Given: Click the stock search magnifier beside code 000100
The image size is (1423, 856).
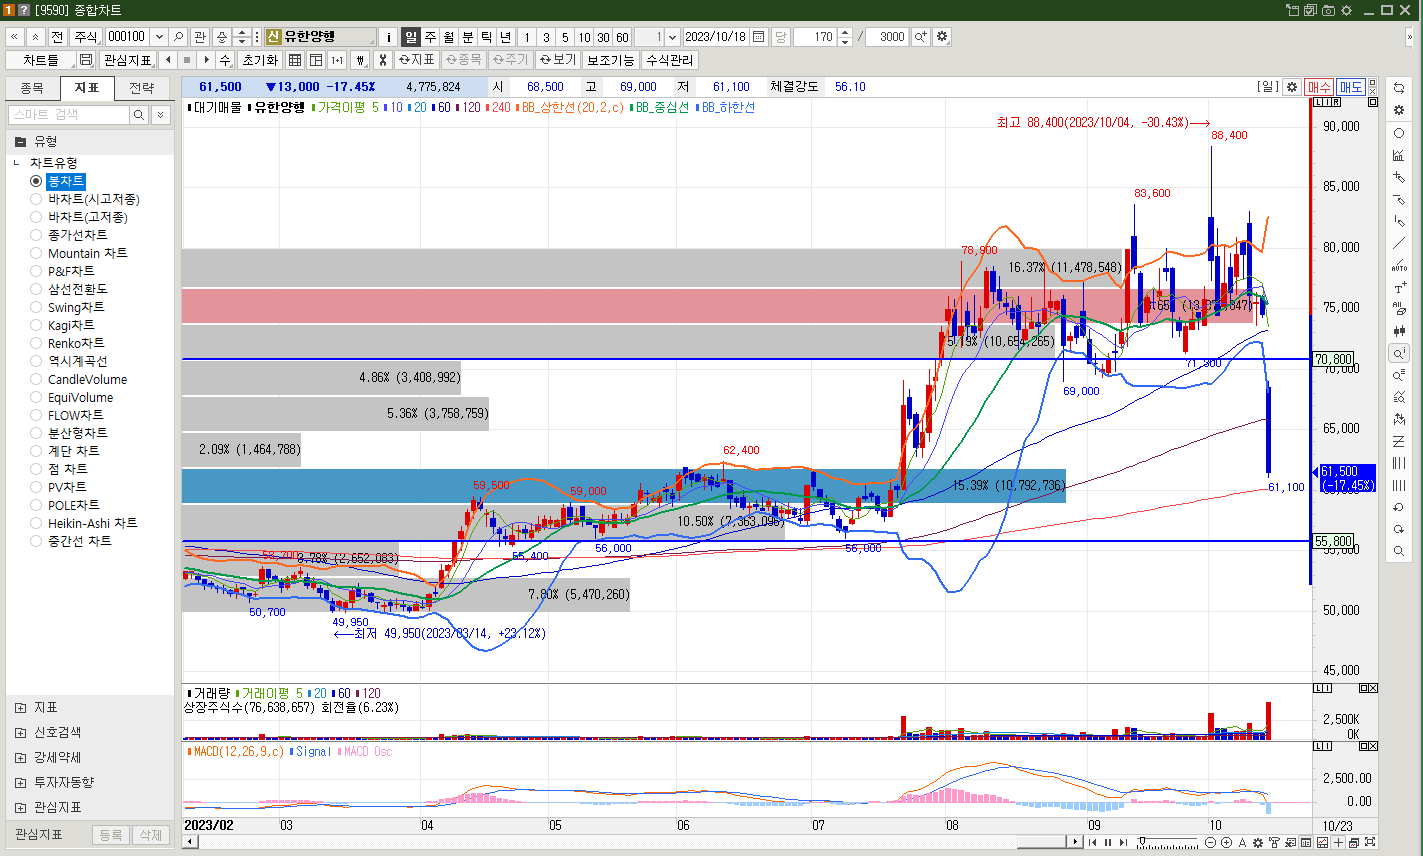Looking at the screenshot, I should pyautogui.click(x=178, y=37).
